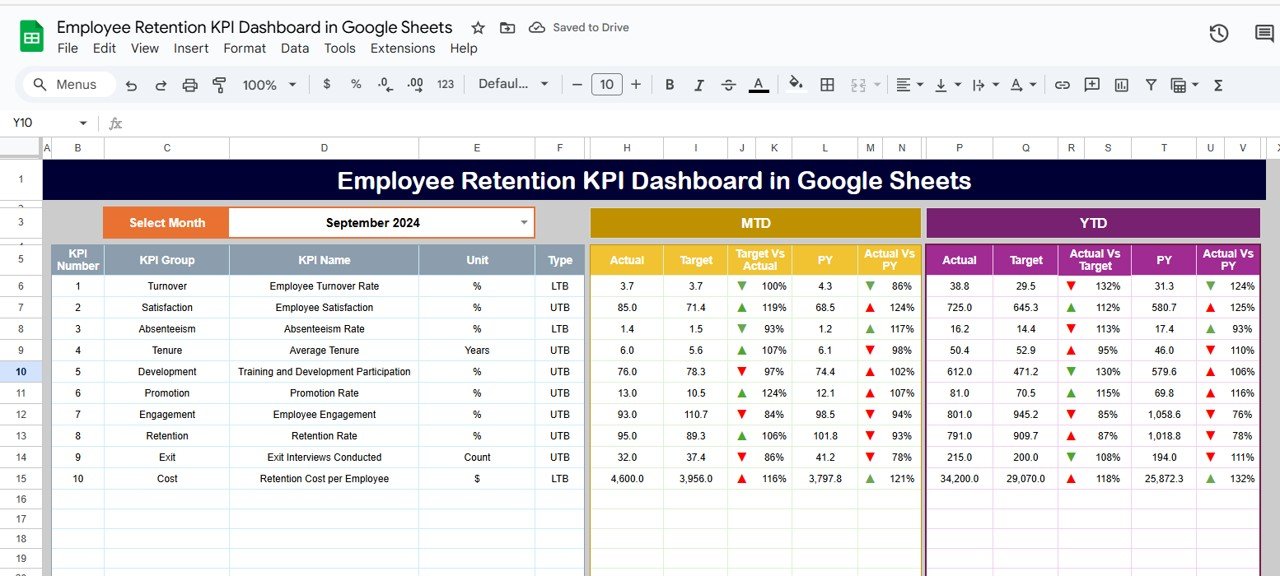This screenshot has height=576, width=1280.
Task: Click the Create a filter icon
Action: (1151, 84)
